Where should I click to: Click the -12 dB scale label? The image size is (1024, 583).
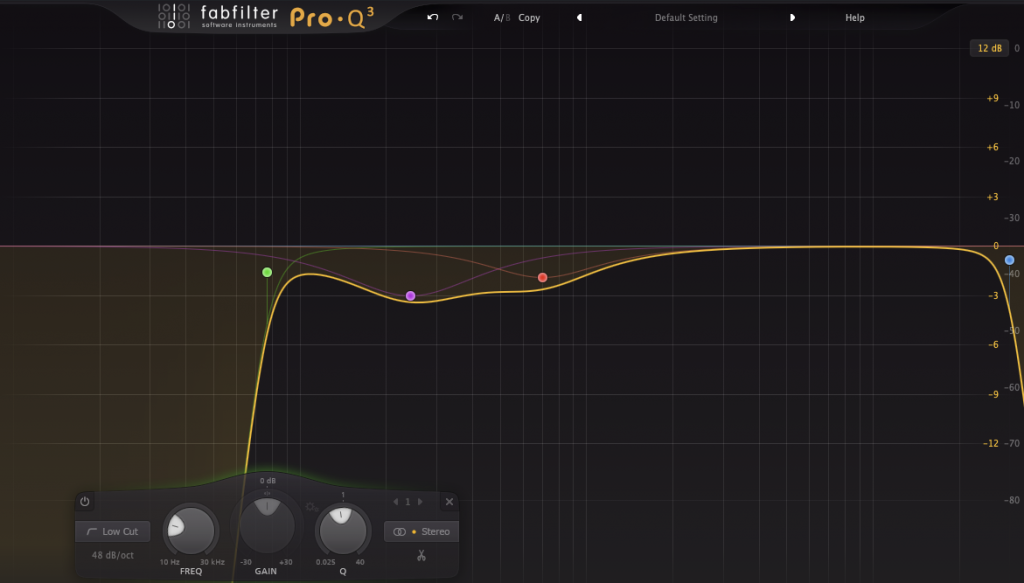[x=991, y=443]
